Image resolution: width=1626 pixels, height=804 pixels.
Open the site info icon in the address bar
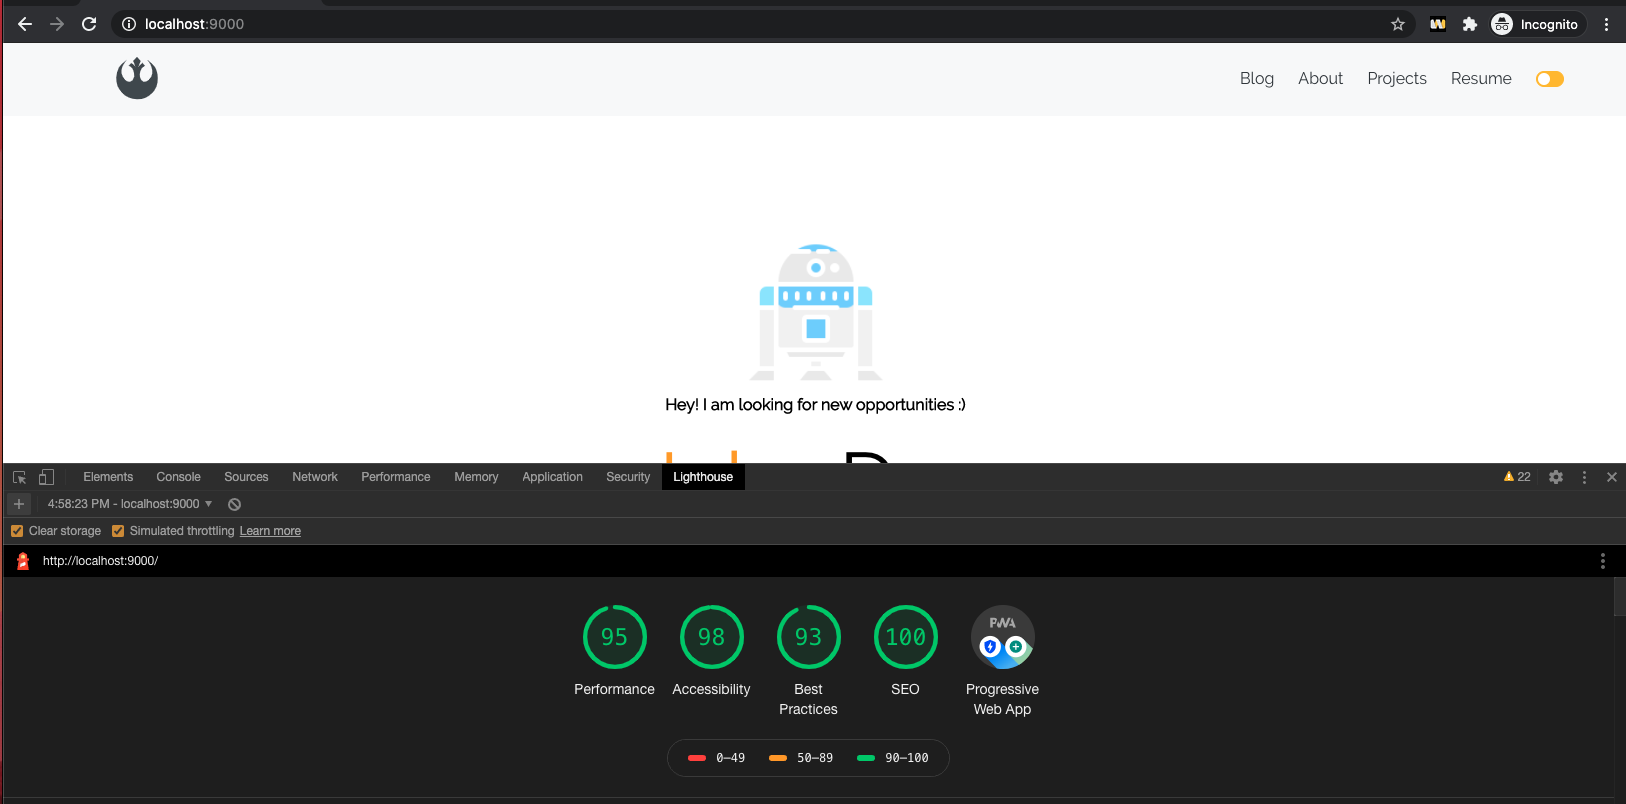pos(128,24)
